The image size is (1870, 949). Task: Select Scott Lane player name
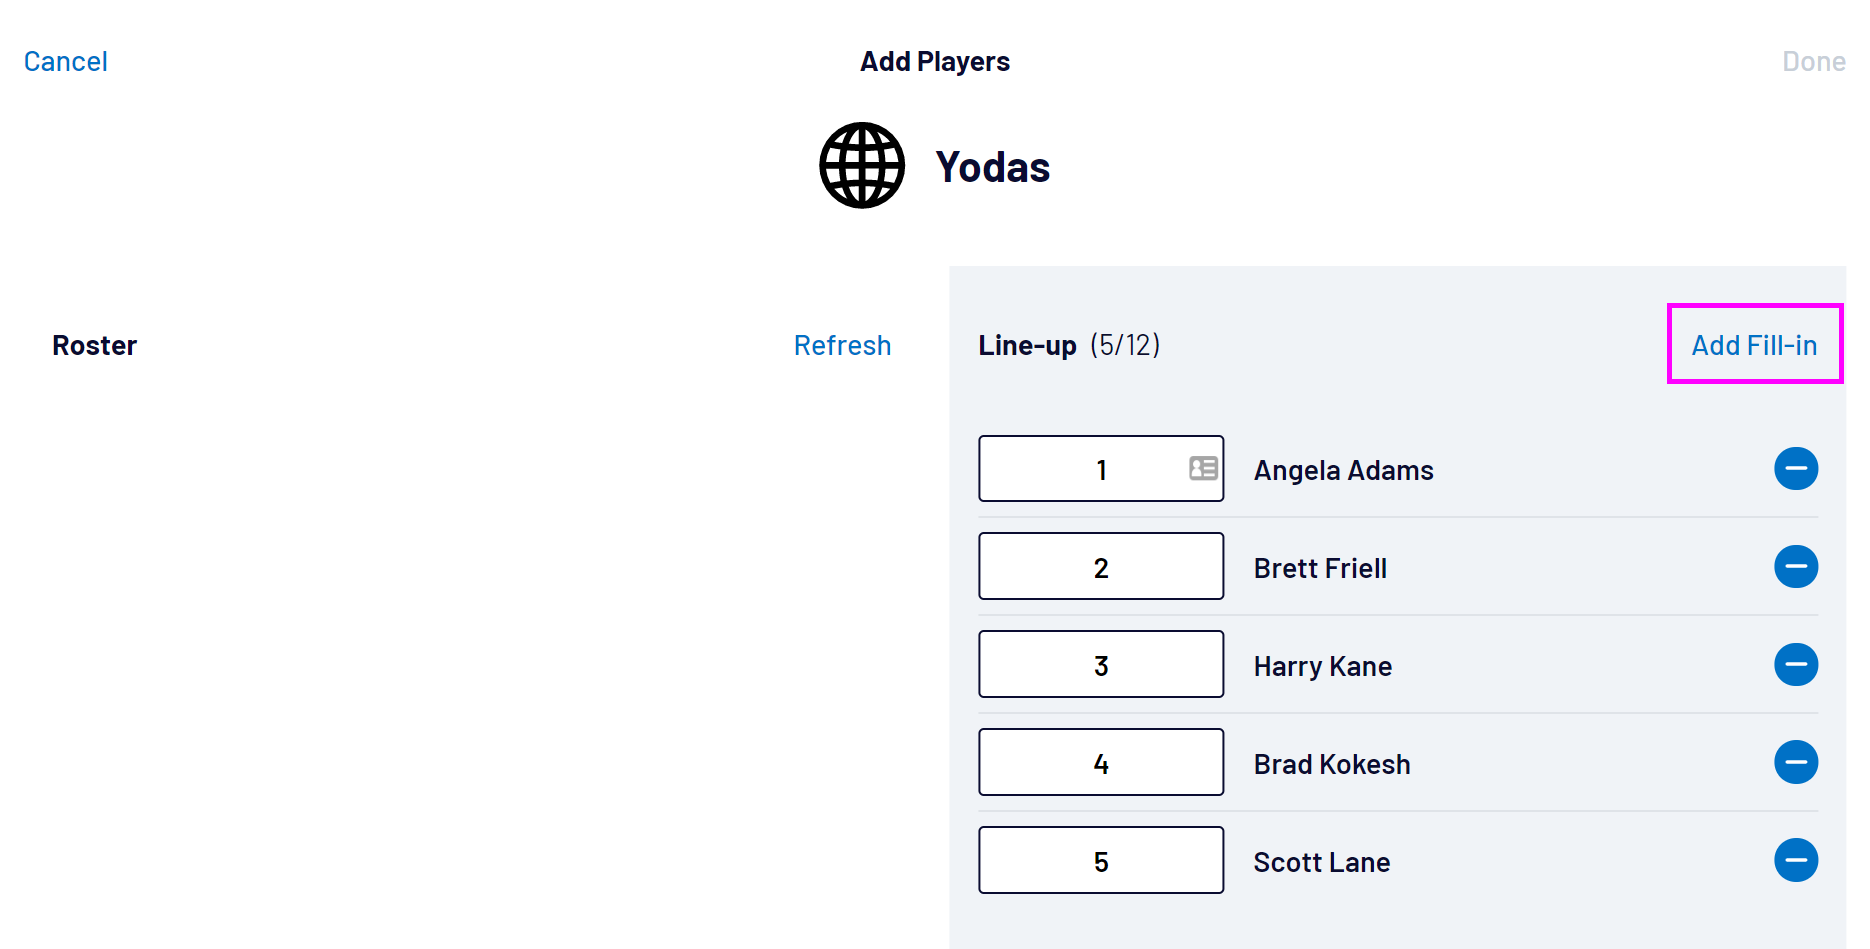(1321, 862)
